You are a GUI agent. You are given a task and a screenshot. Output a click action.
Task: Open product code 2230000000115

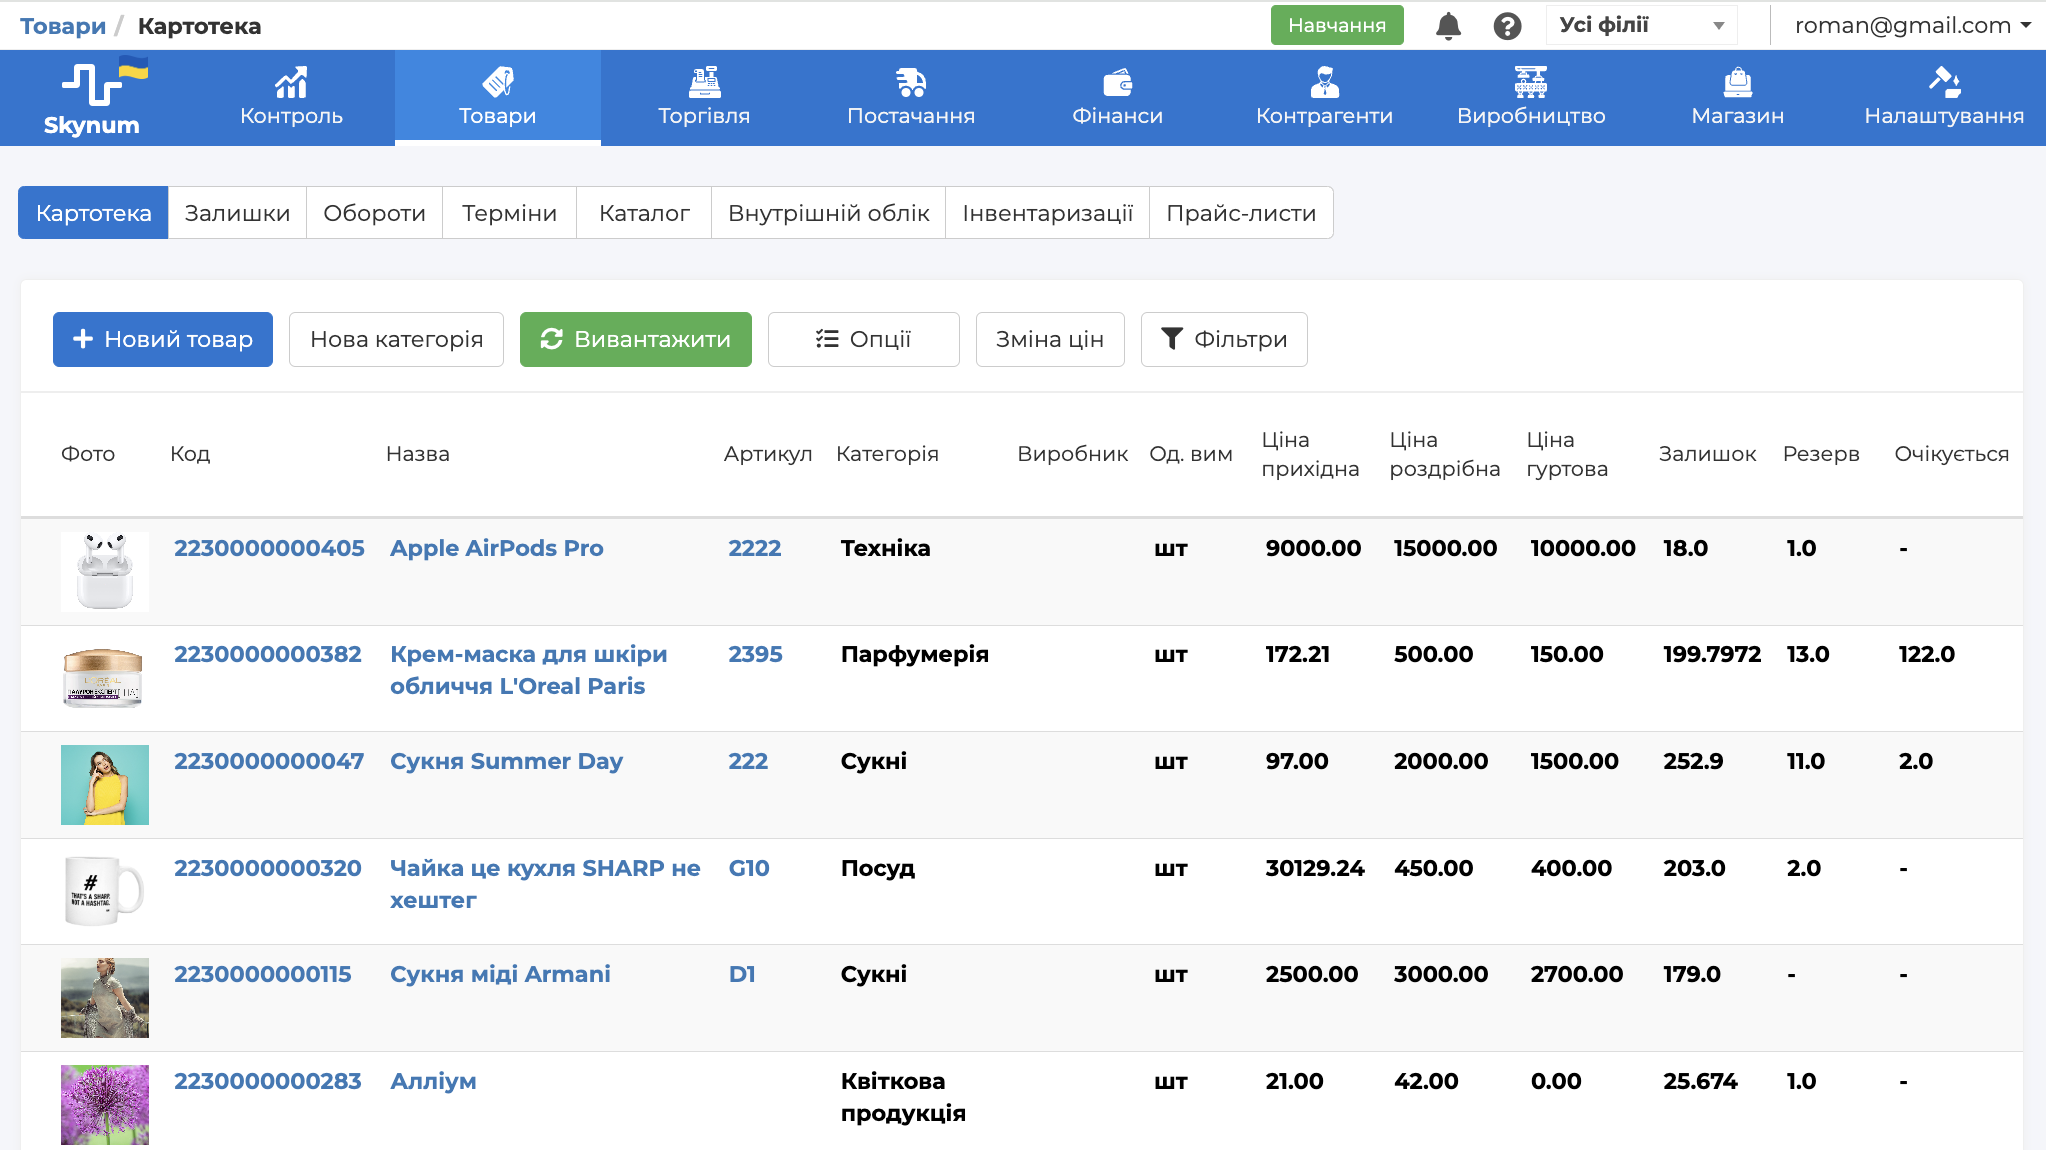[x=263, y=974]
